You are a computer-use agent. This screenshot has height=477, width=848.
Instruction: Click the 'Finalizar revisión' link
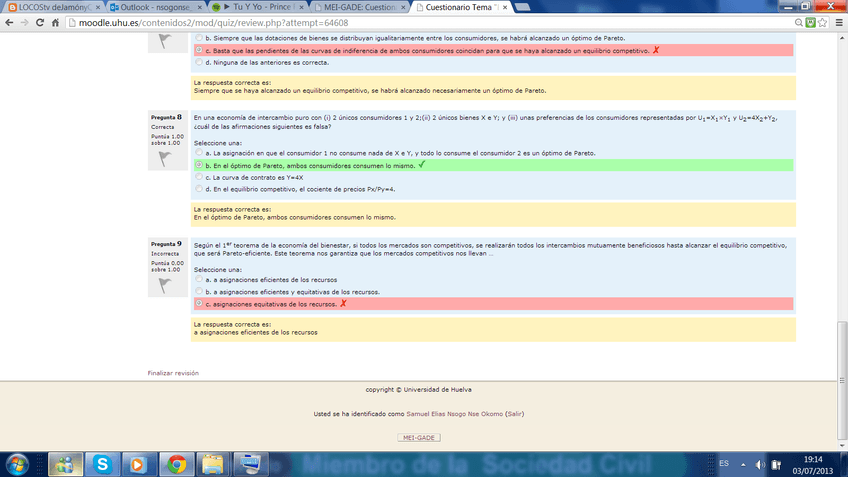(x=173, y=373)
